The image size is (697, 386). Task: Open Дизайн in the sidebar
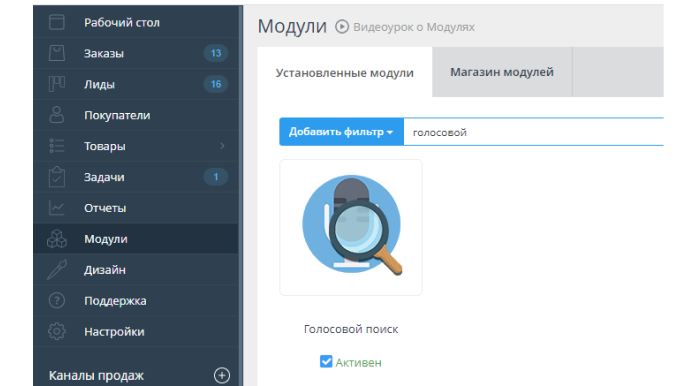click(136, 269)
